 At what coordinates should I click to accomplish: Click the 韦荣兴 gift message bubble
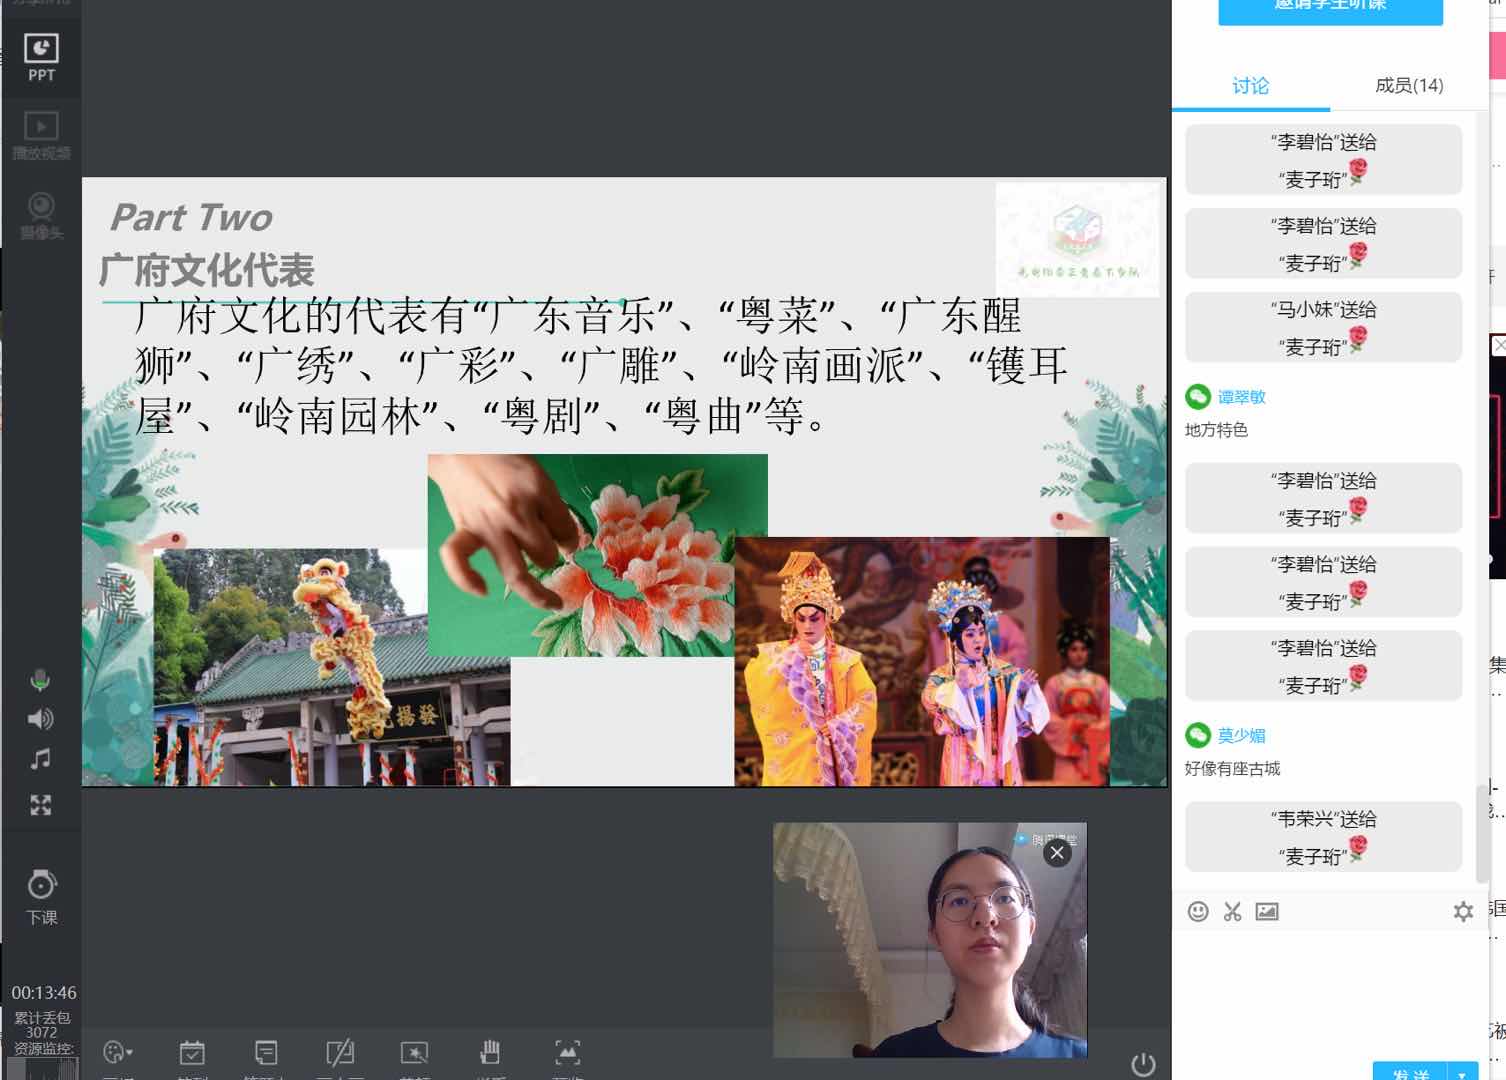[1323, 836]
